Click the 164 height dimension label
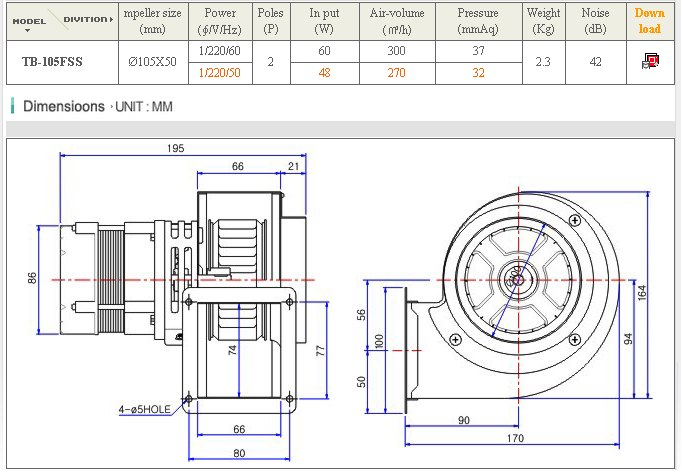 click(643, 291)
